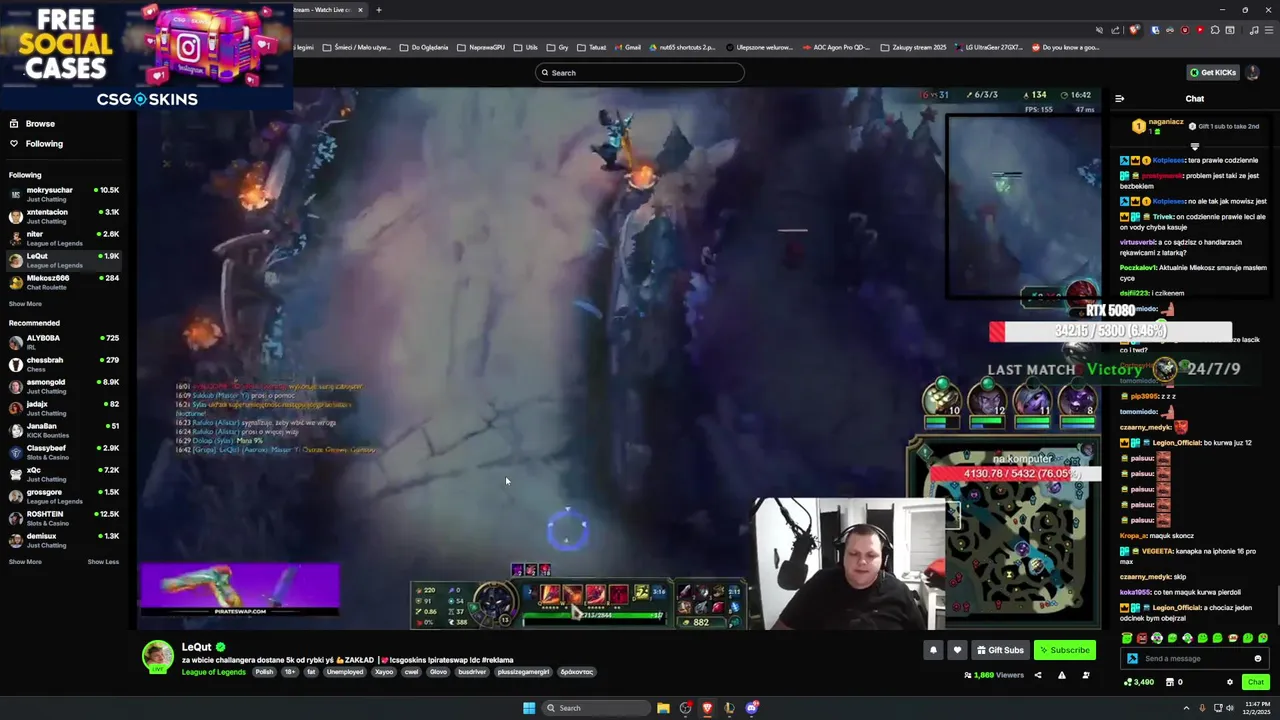The height and width of the screenshot is (720, 1280).
Task: Collapse the chat panel with the arrow icon
Action: (1119, 99)
